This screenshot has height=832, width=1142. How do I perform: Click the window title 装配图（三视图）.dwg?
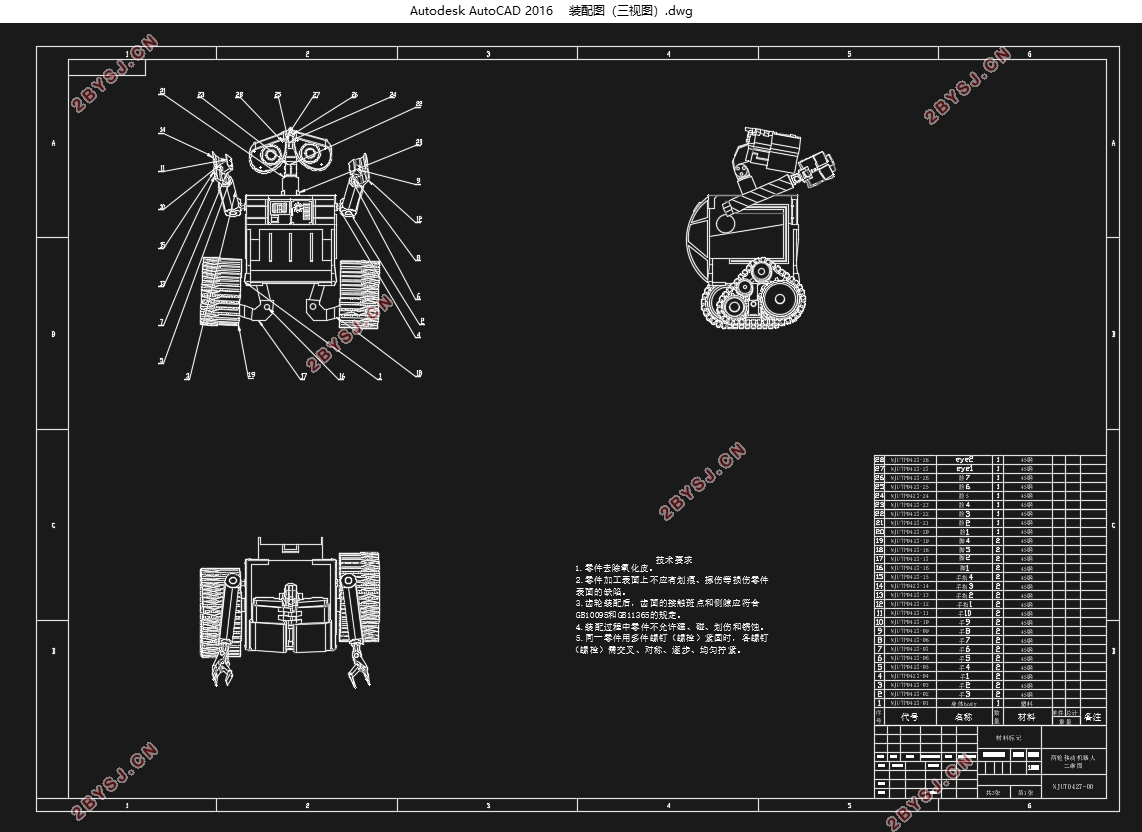coord(630,11)
